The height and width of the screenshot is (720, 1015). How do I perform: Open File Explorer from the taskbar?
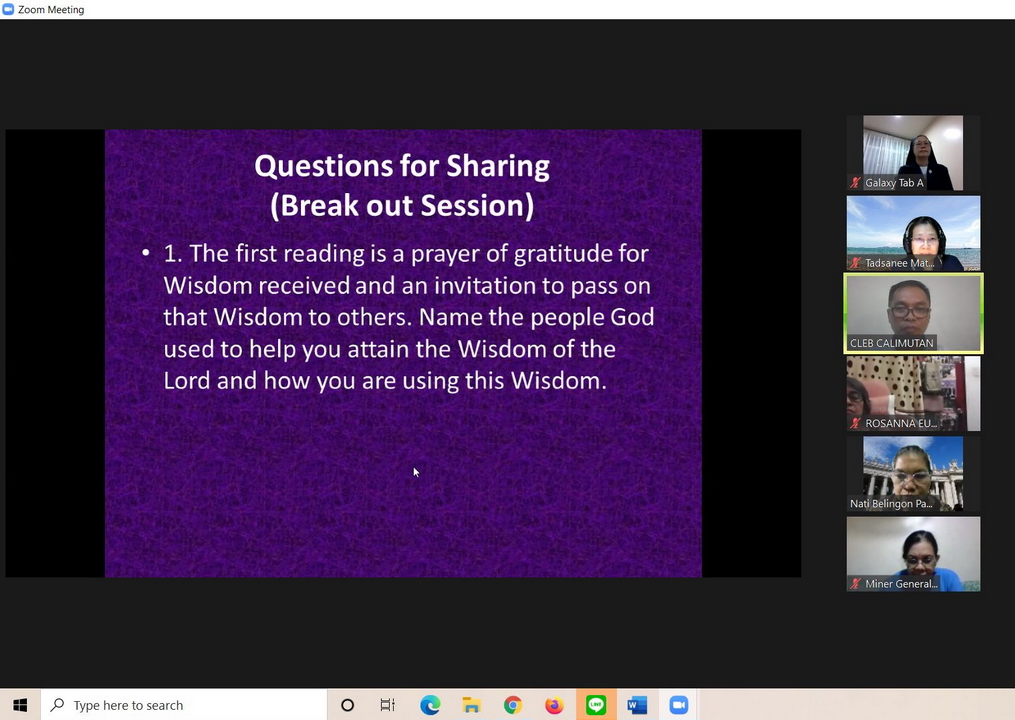point(471,705)
